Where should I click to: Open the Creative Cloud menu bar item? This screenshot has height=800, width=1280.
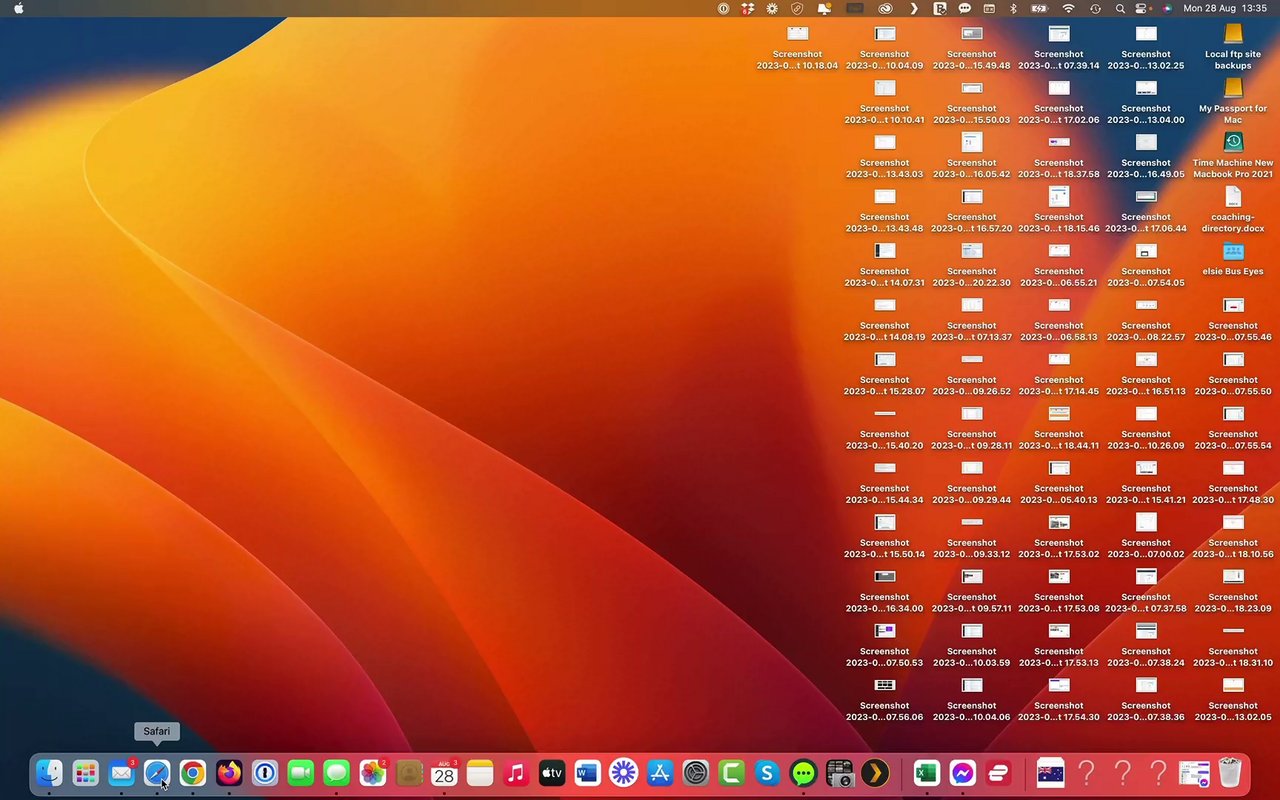(885, 8)
